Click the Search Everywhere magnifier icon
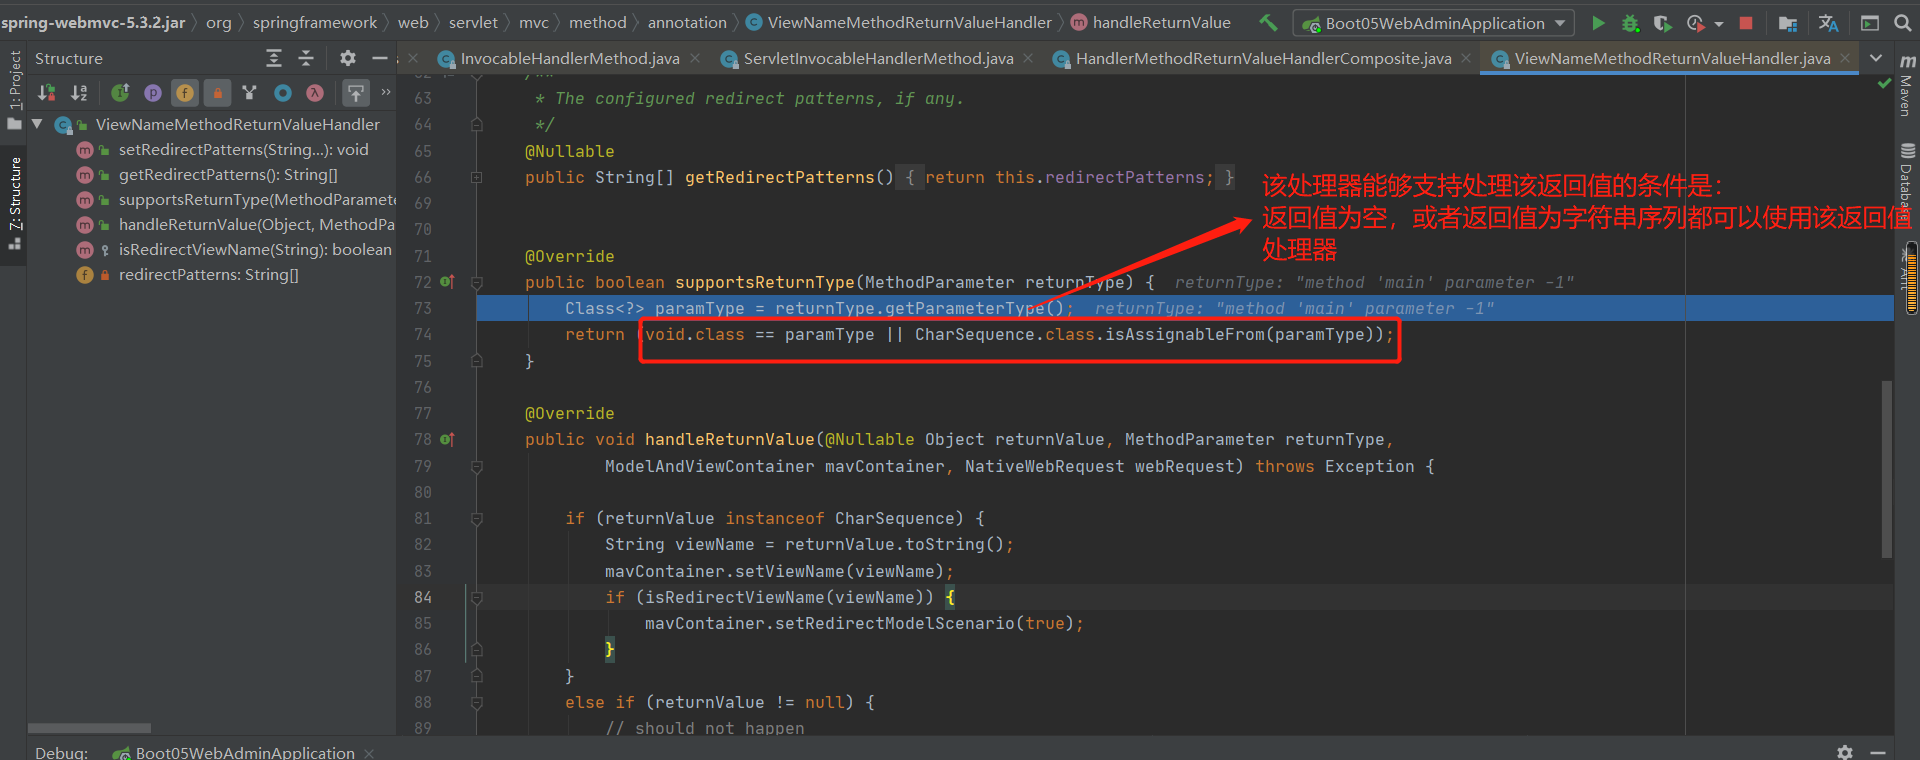 (x=1902, y=22)
